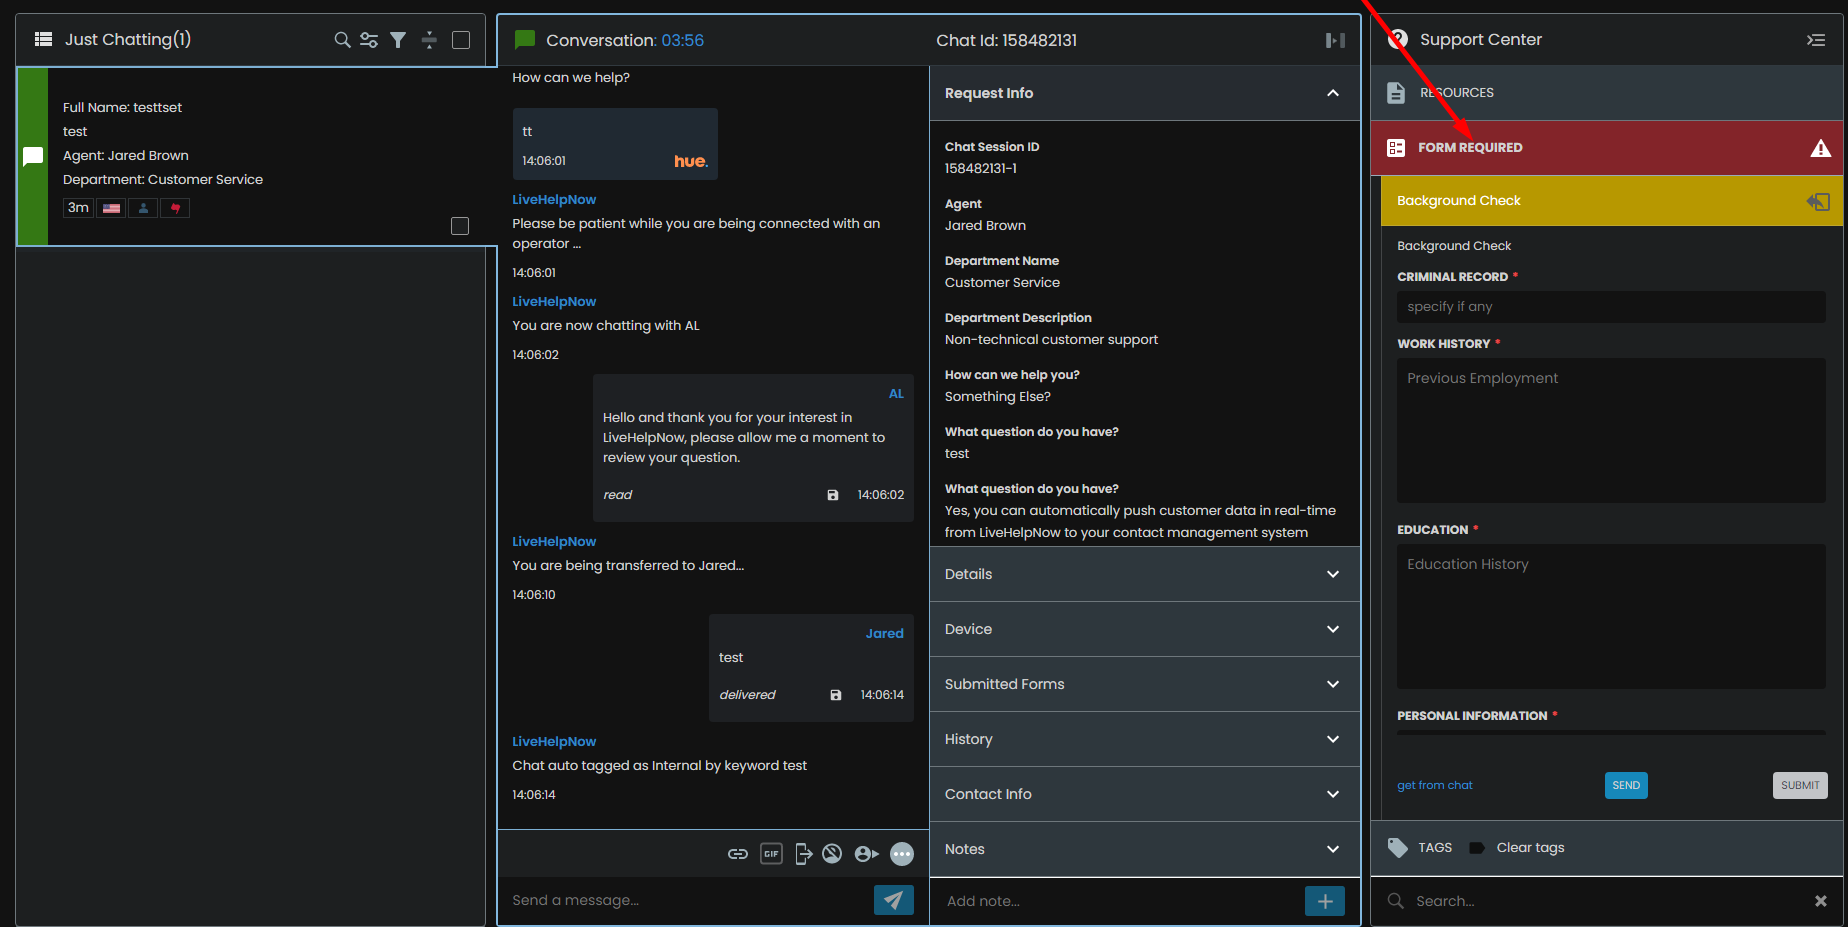Click the square select-all checkbox in header
The image size is (1848, 927).
(x=460, y=39)
